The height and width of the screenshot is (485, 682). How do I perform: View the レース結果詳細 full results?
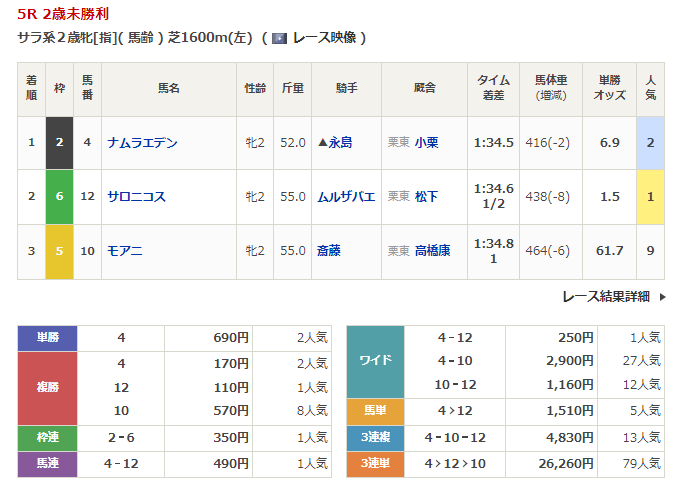[606, 296]
